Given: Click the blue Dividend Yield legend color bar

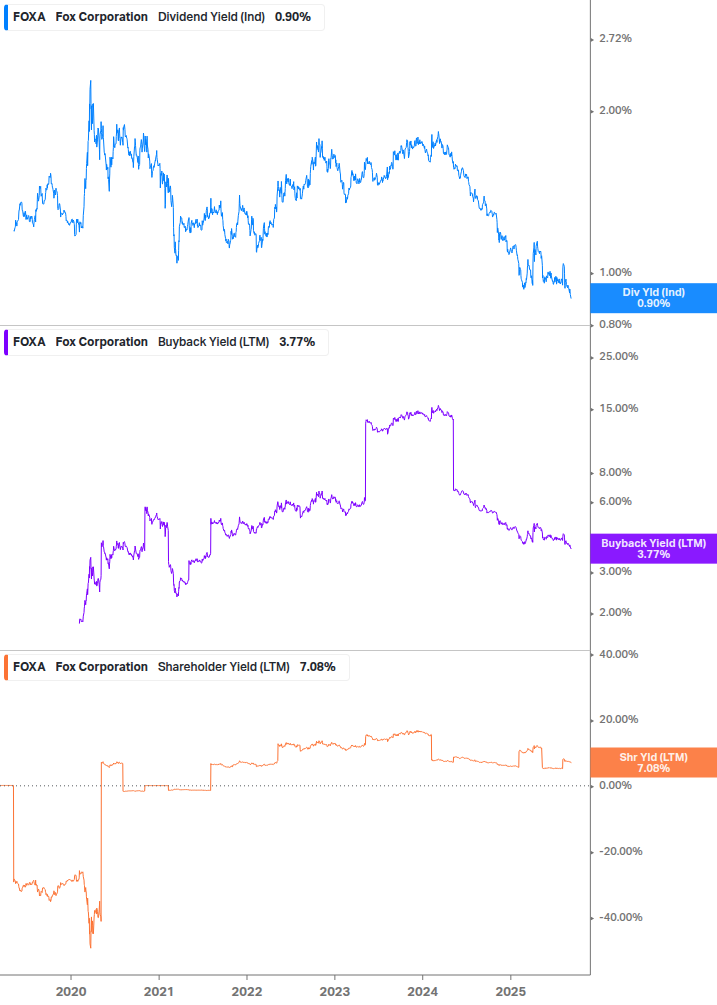Looking at the screenshot, I should point(6,17).
